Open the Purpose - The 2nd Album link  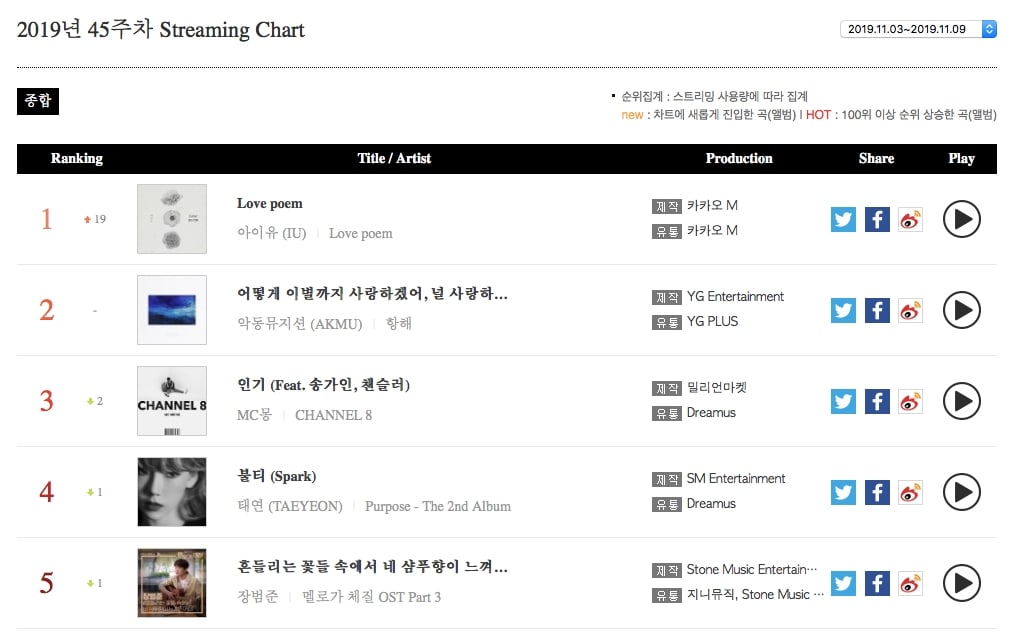pos(438,506)
